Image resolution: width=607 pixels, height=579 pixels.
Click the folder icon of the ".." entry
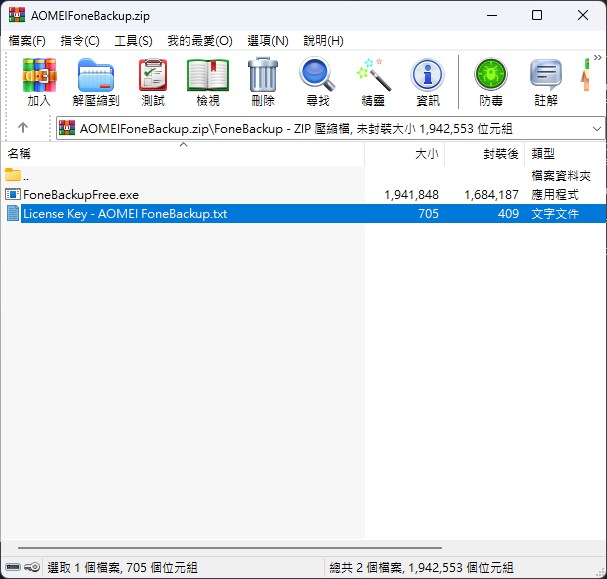point(13,175)
